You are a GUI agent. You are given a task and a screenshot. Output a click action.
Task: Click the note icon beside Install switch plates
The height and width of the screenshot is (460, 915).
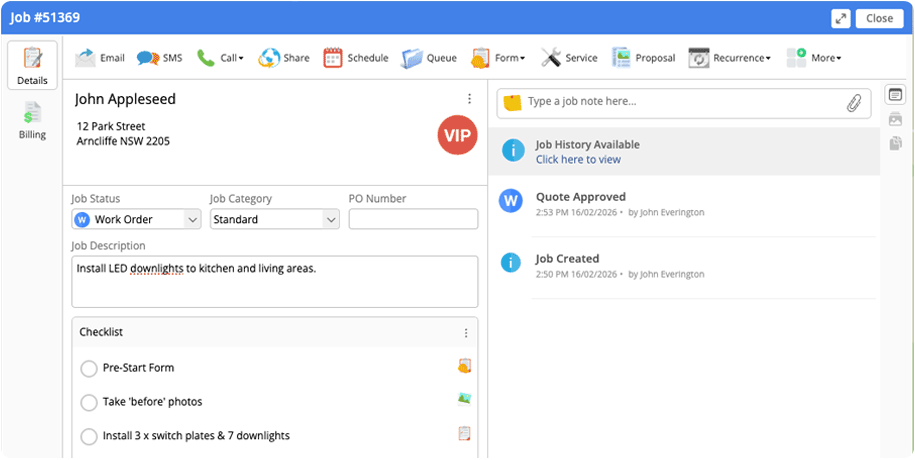(x=465, y=434)
